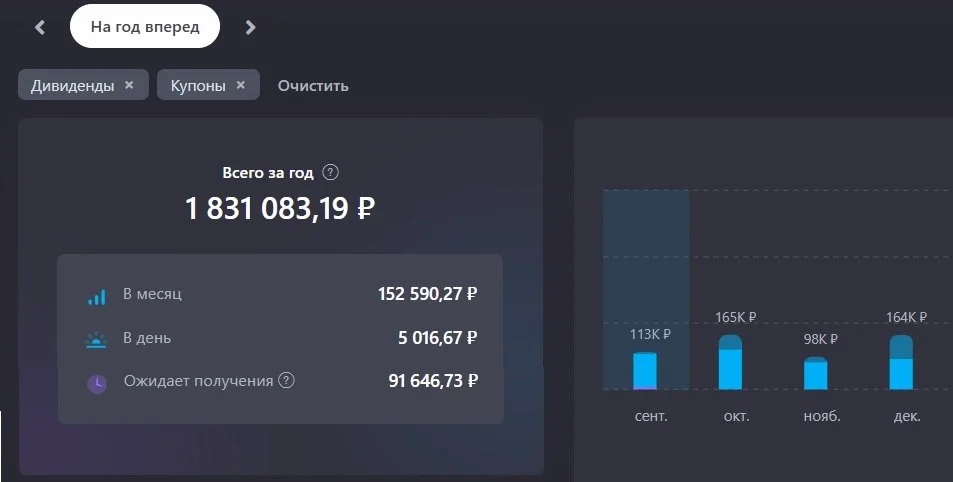Viewport: 953px width, 482px height.
Task: Click the purple clock icon beside 'Ожидает получения'
Action: point(97,384)
